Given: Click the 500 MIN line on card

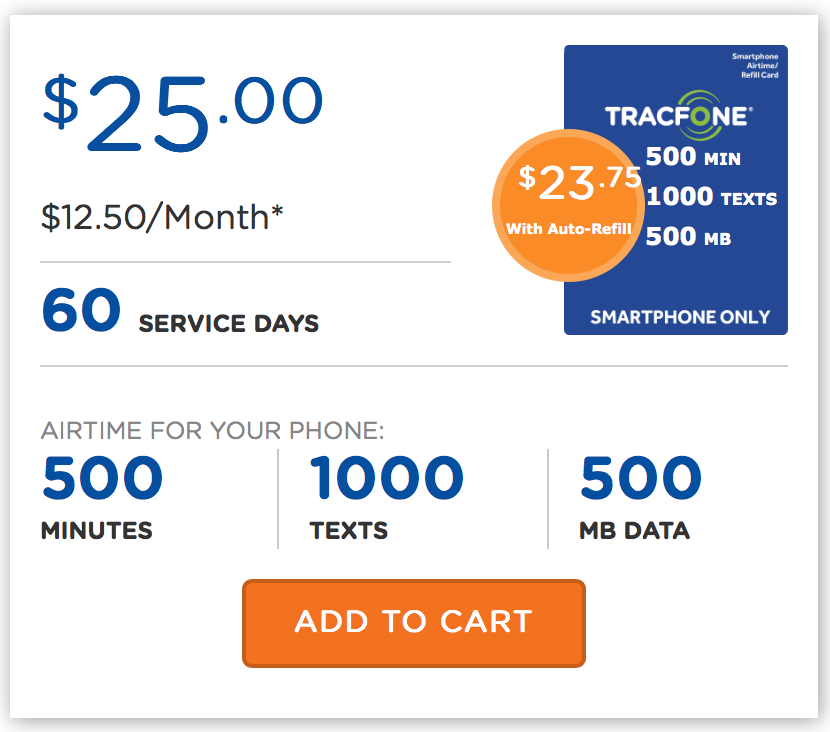Looking at the screenshot, I should [693, 157].
